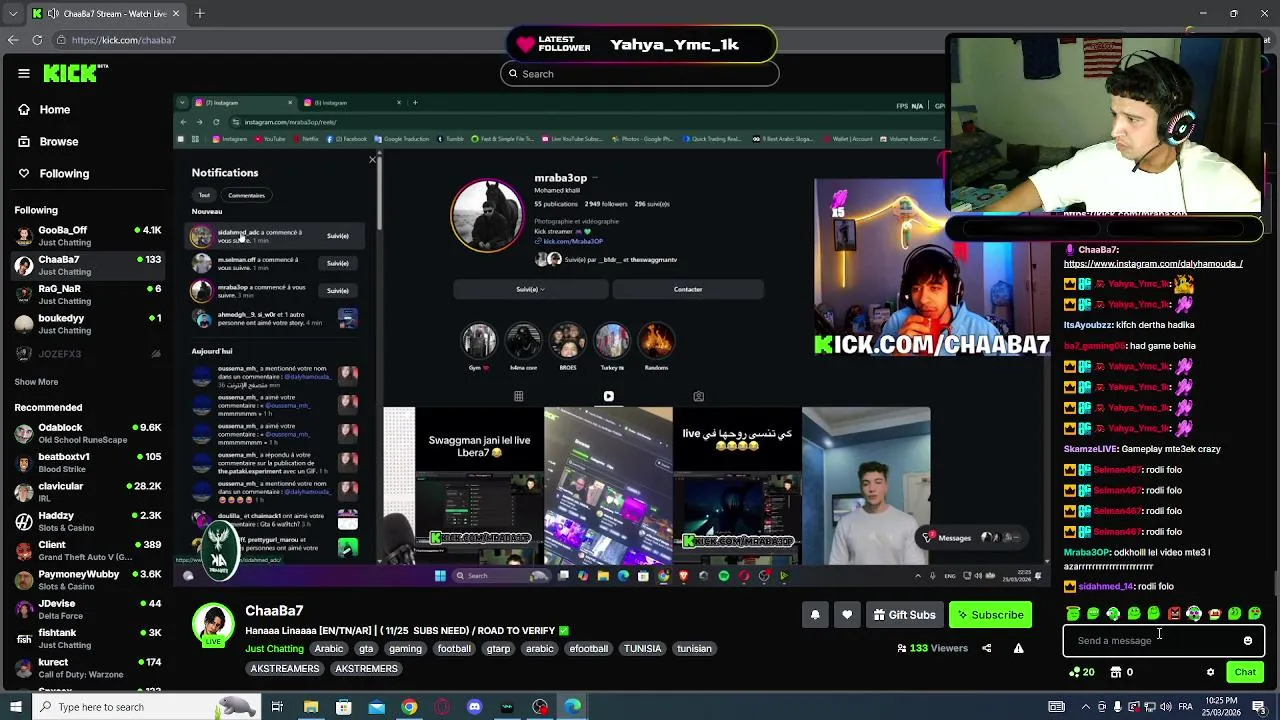The height and width of the screenshot is (720, 1280).
Task: Click ChaaBa7 streamer avatar below video
Action: tap(213, 624)
